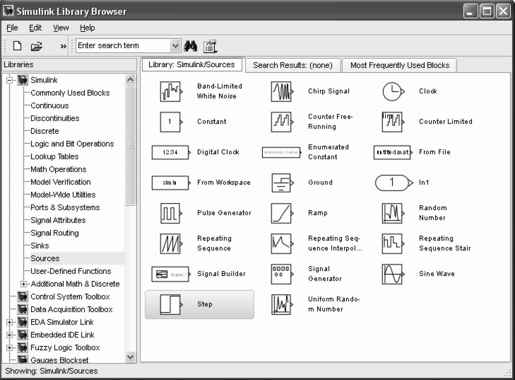Select Model-Wide Utilities in tree

click(63, 195)
